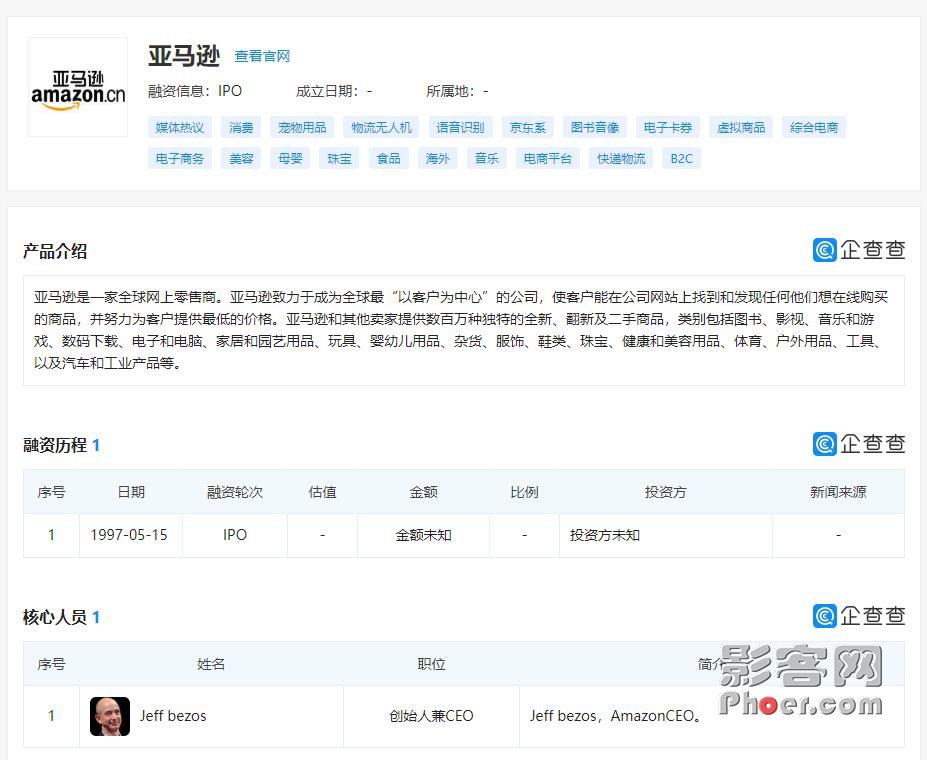Select the 物流无人机 tag
Screen dimensions: 927x760
(381, 127)
